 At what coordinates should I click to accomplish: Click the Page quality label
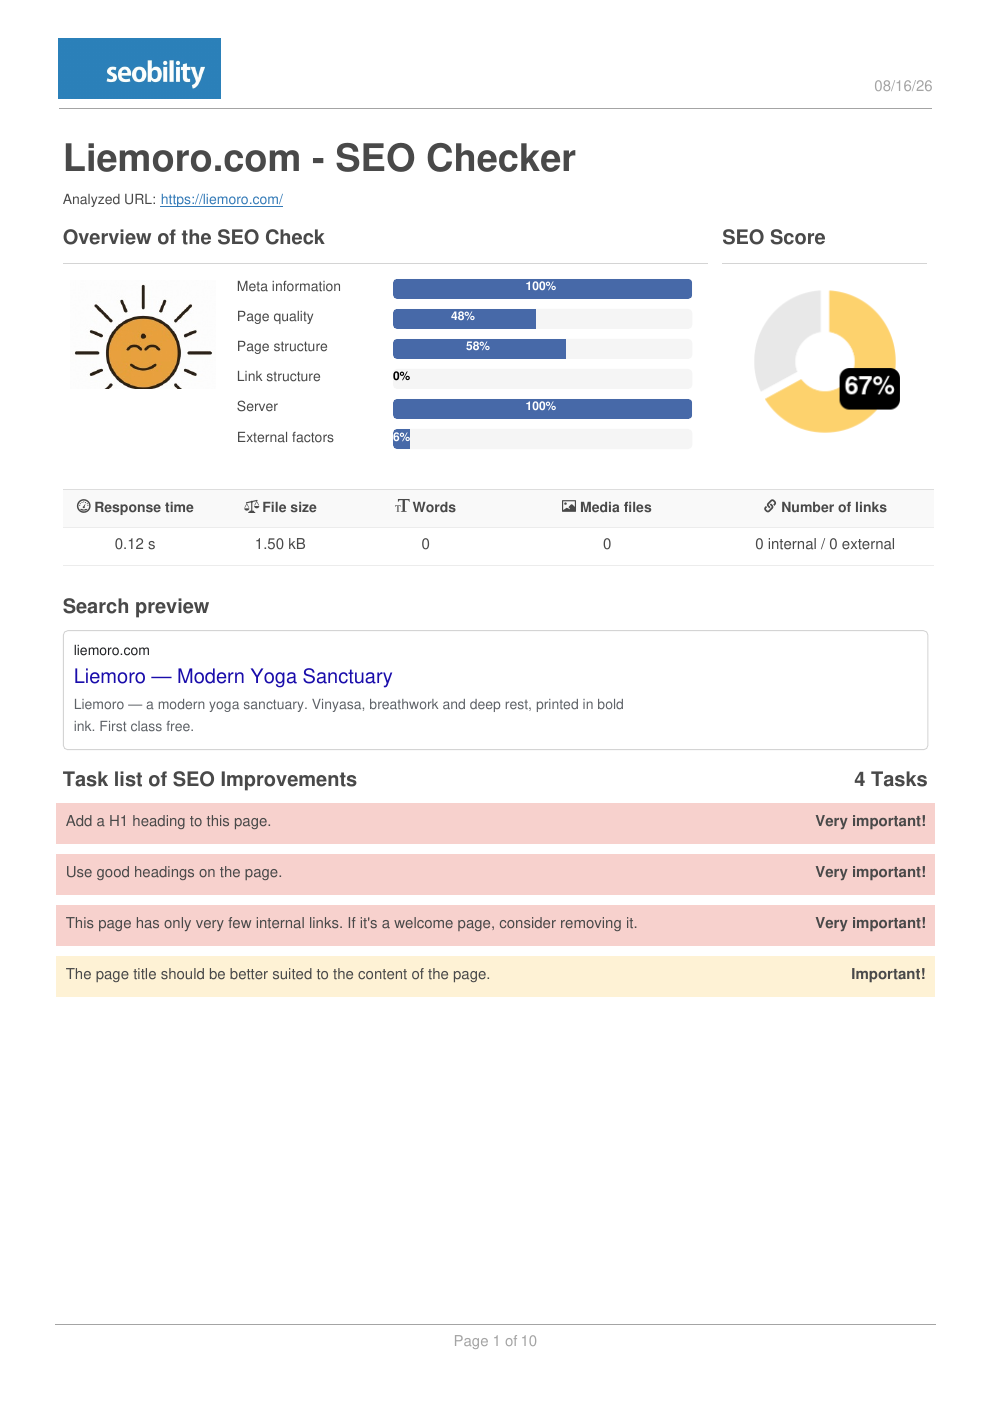click(275, 316)
